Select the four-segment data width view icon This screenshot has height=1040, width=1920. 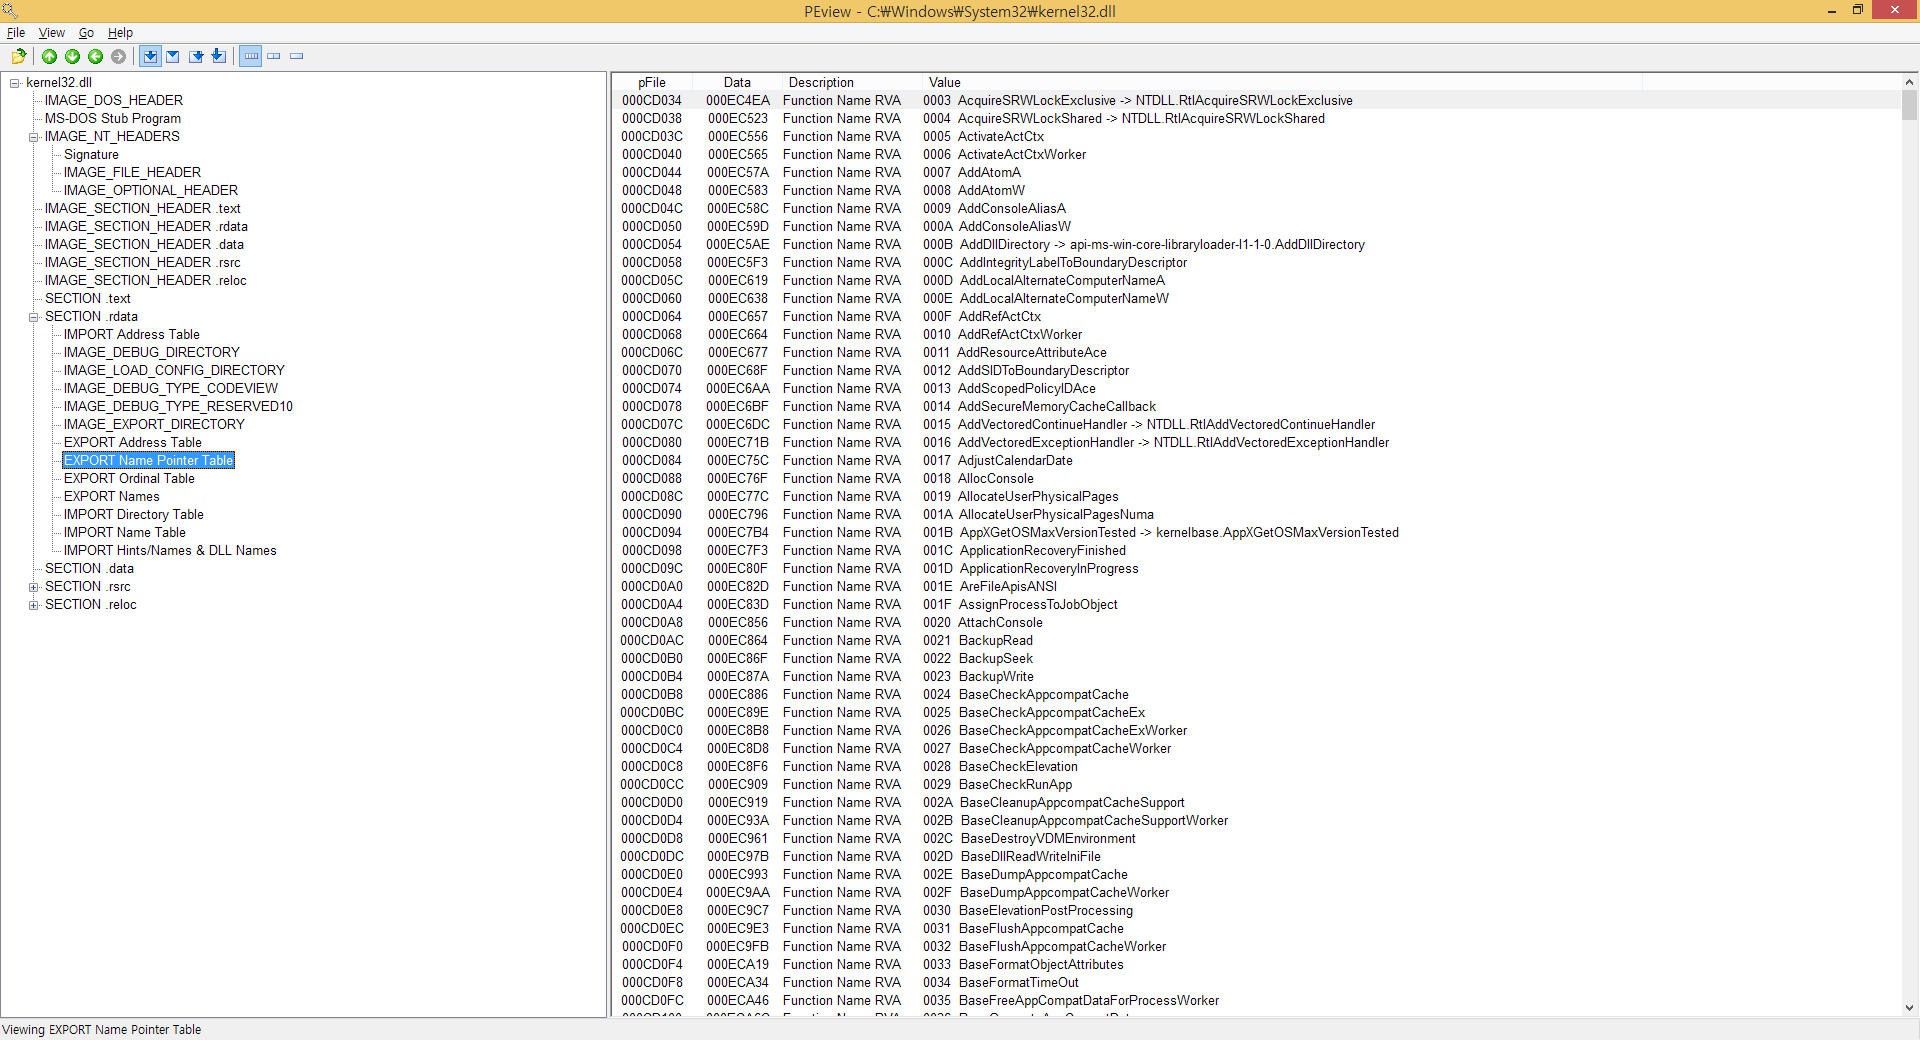[x=251, y=56]
